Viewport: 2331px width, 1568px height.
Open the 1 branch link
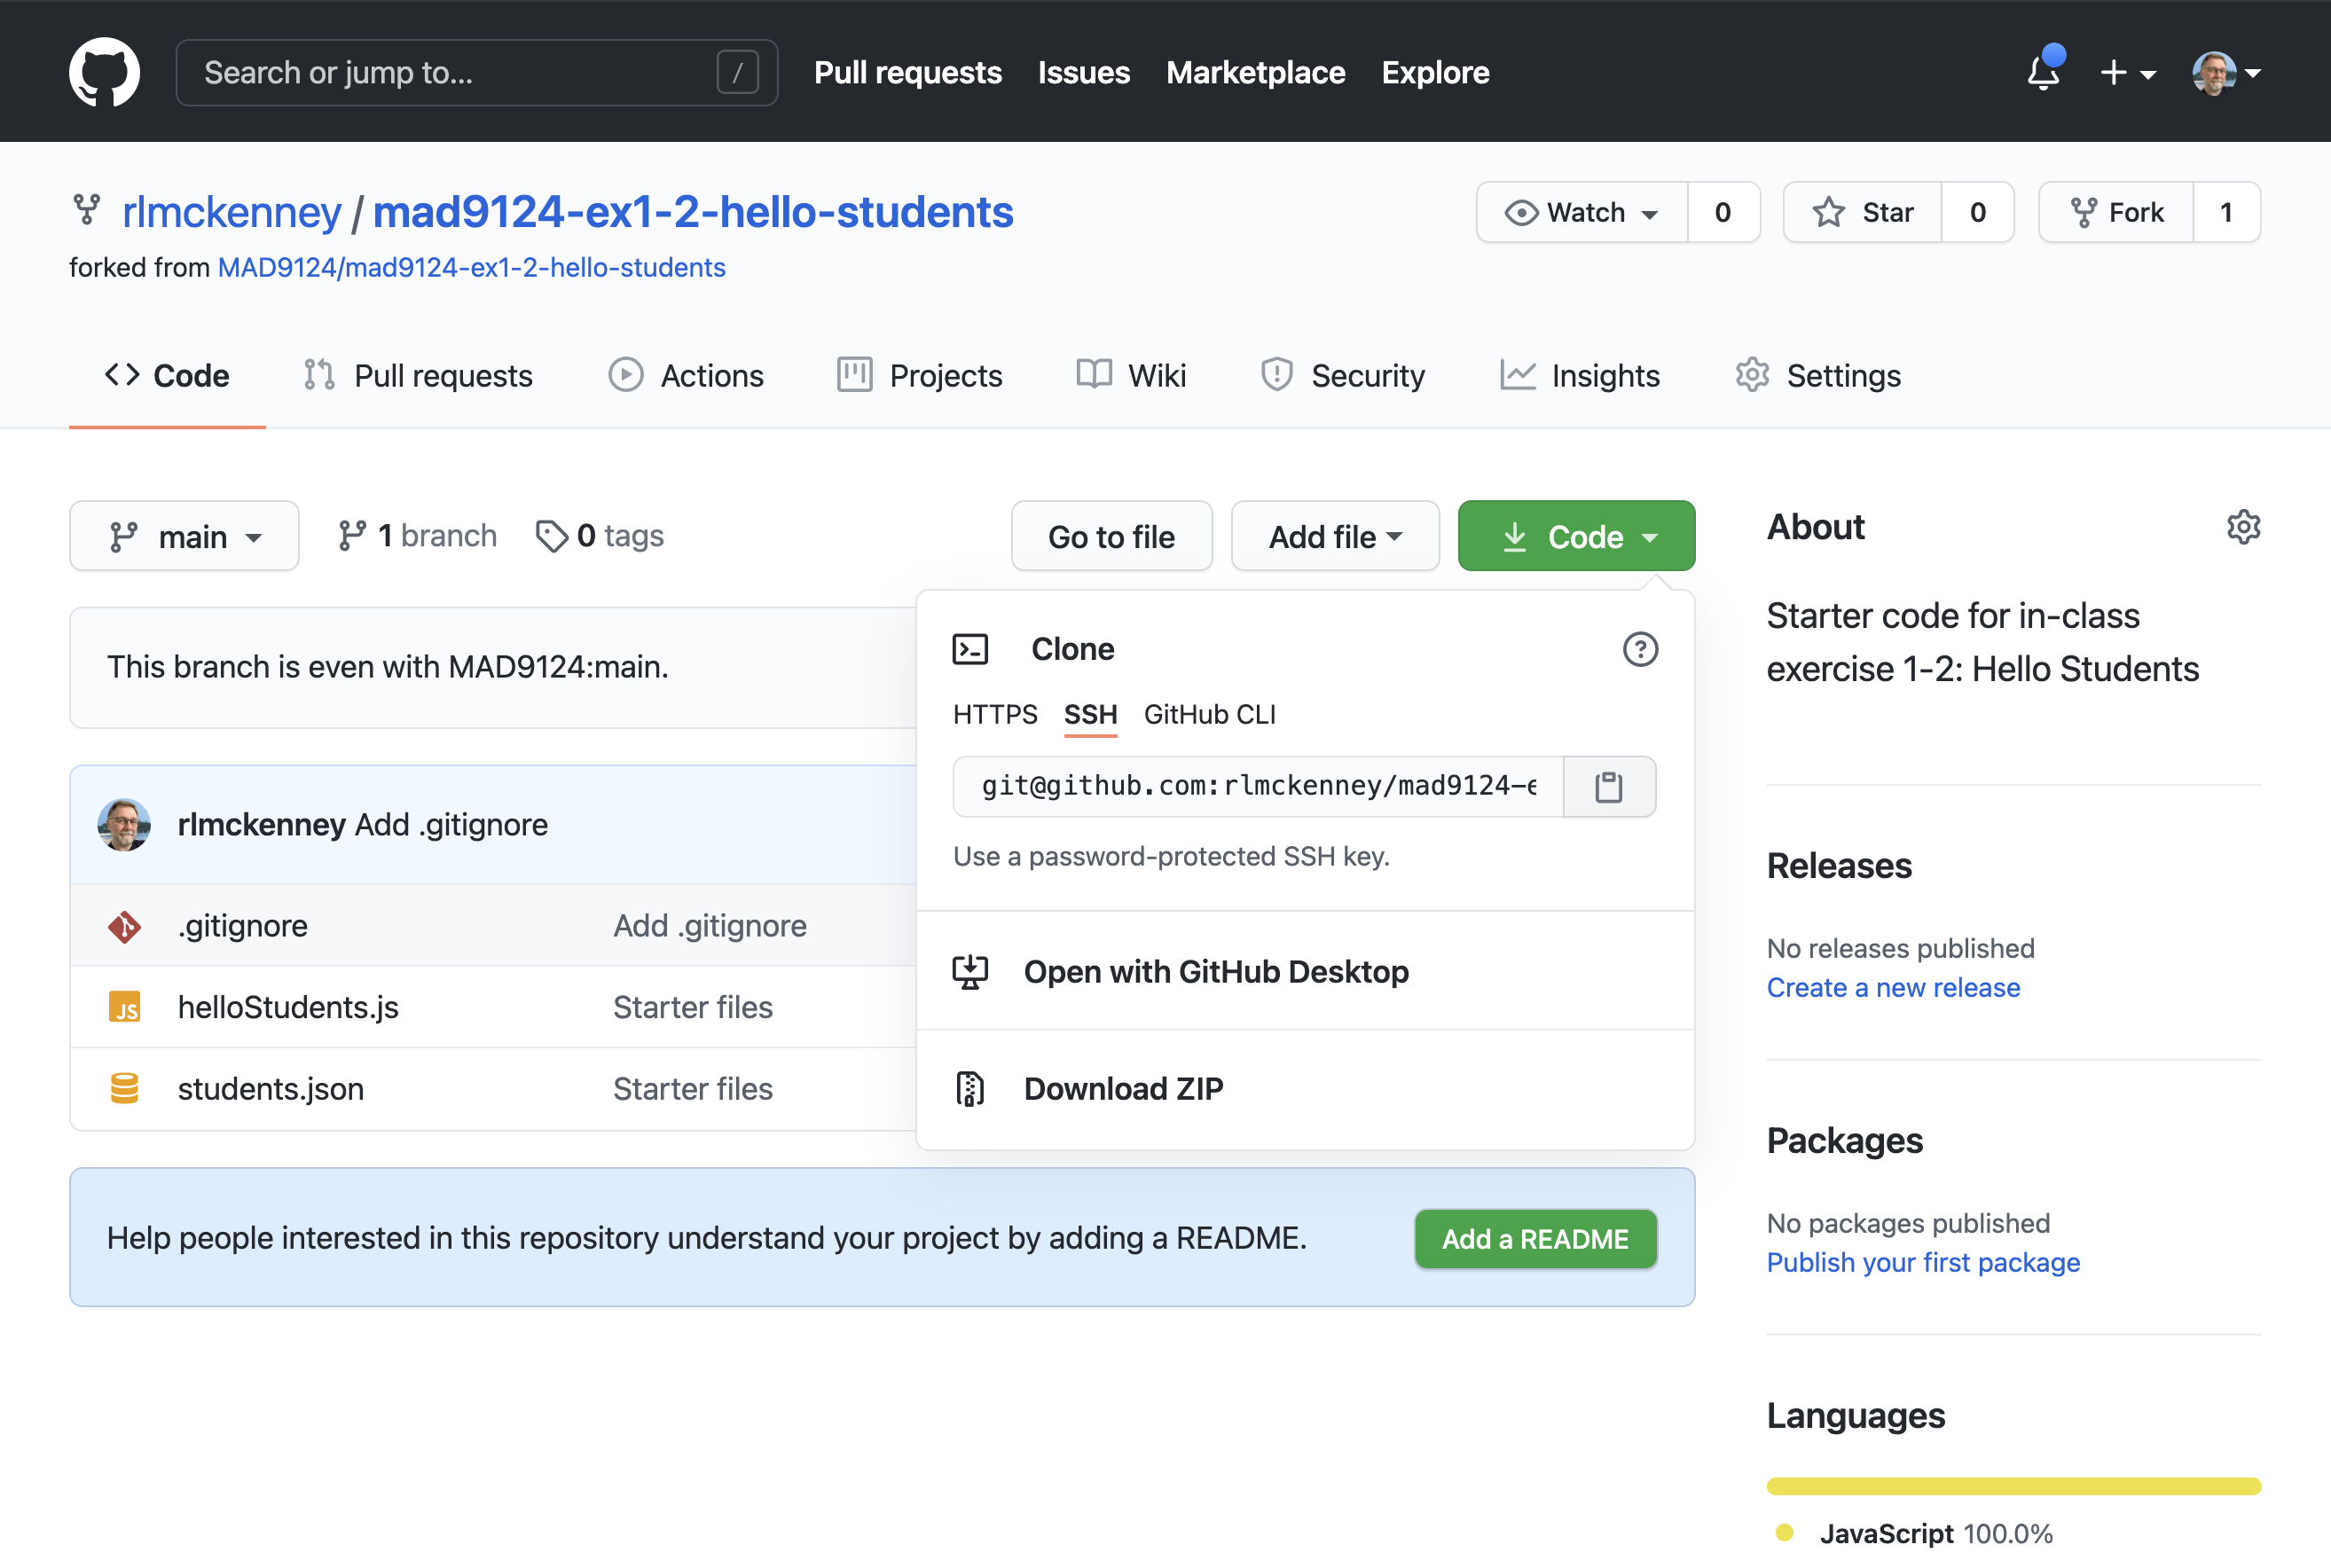tap(417, 536)
